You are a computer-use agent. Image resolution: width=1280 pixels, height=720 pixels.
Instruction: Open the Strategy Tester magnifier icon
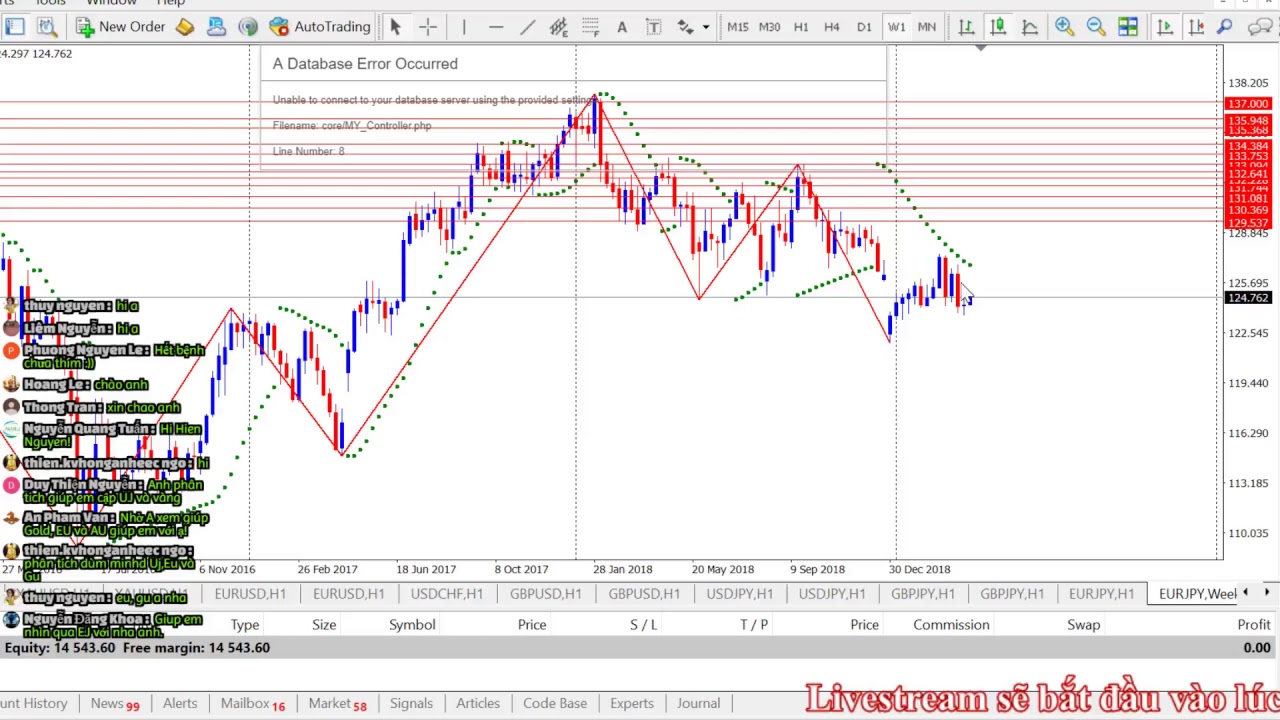tap(46, 27)
